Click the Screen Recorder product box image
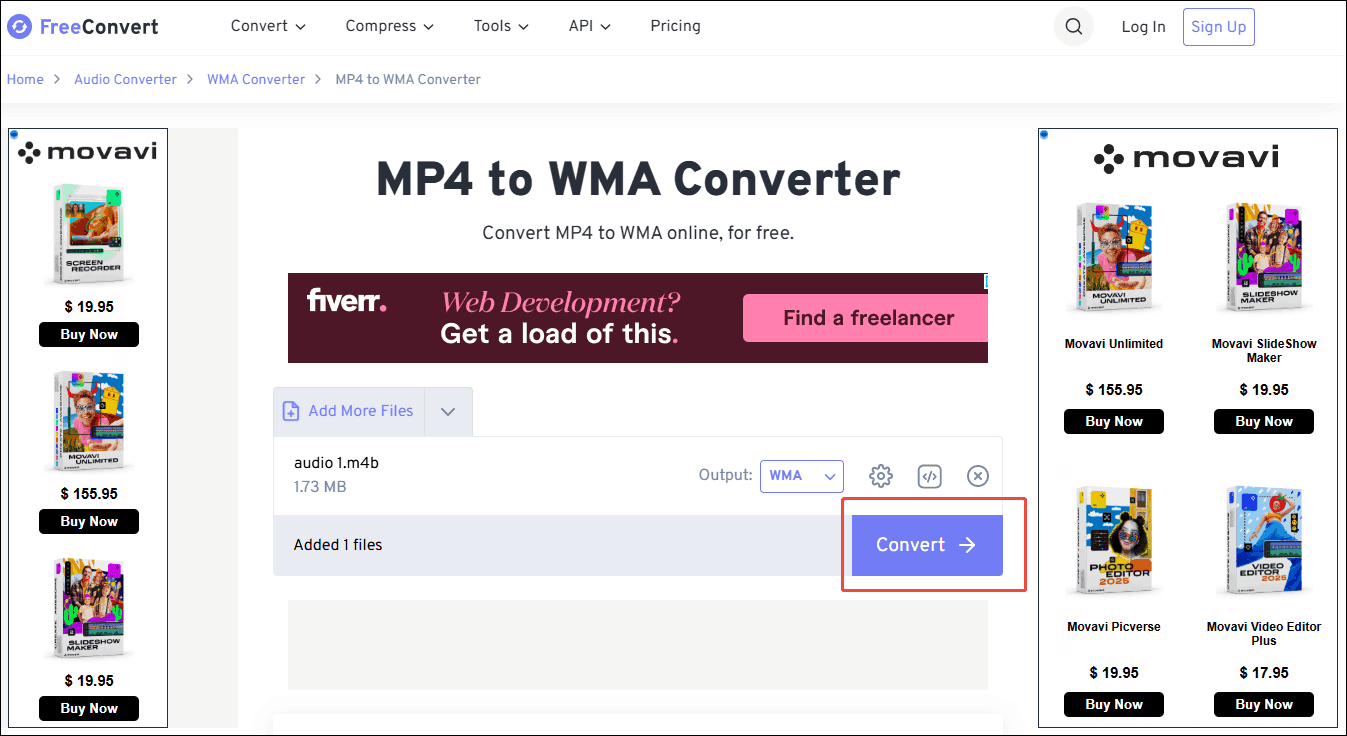The image size is (1347, 736). [88, 233]
